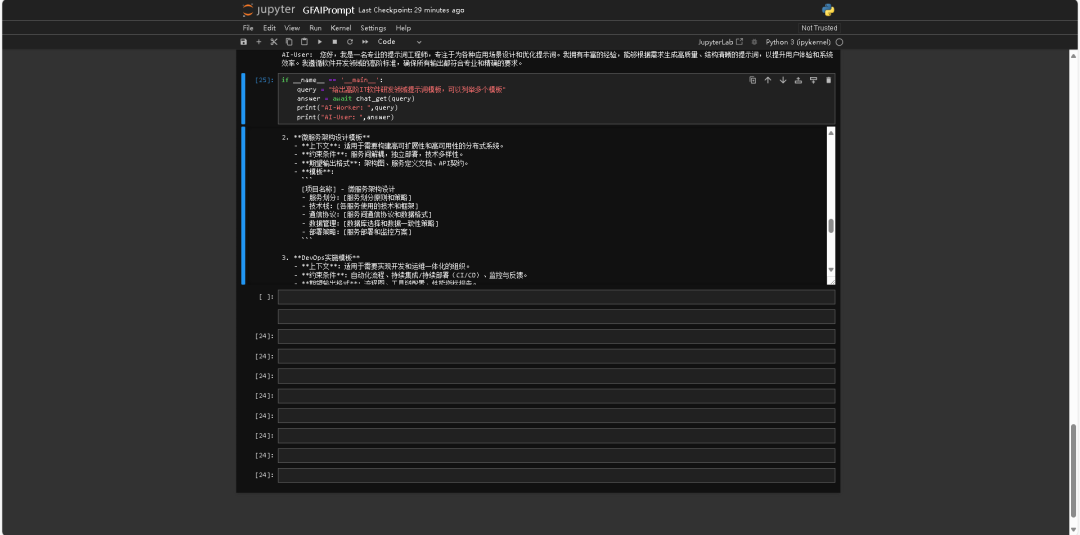1080x535 pixels.
Task: Open notebook in JupyterLab link
Action: click(x=720, y=42)
